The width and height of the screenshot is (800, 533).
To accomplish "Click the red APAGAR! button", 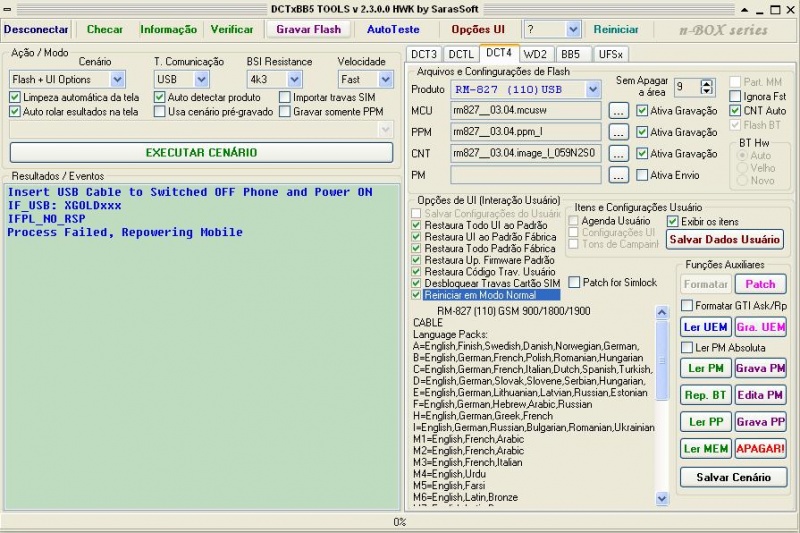I will pos(760,448).
